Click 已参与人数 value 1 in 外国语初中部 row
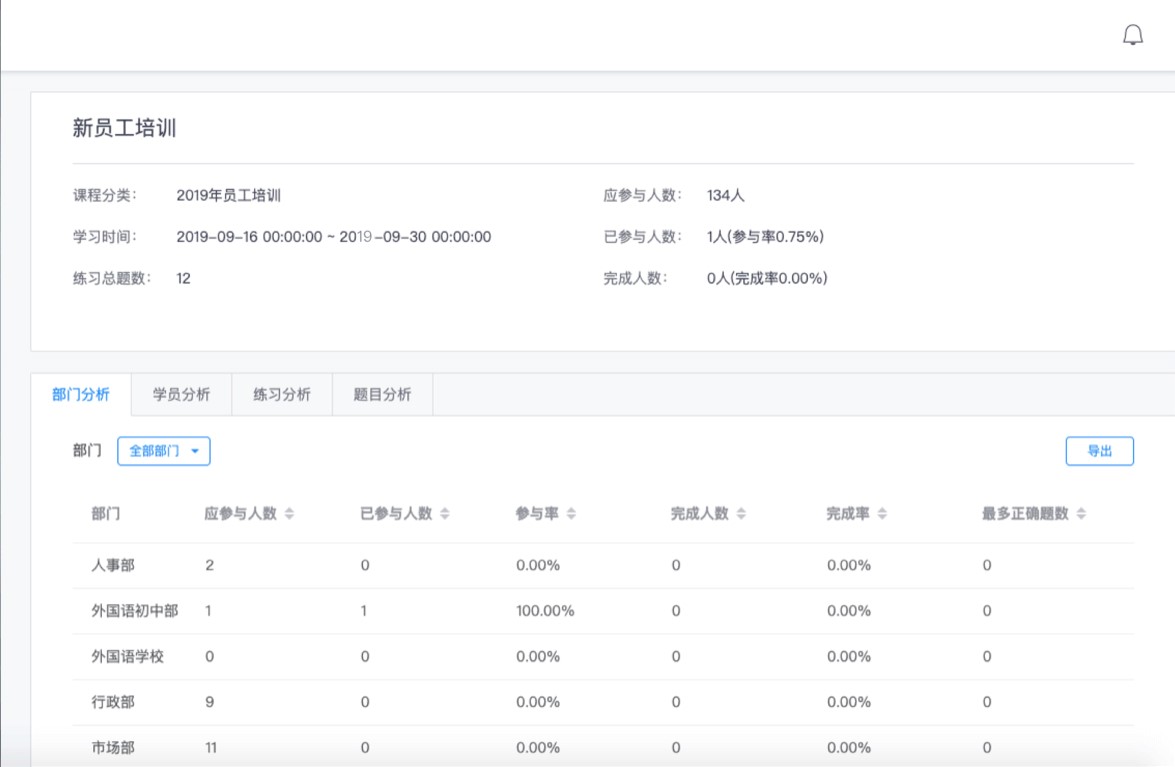This screenshot has width=1175, height=767. click(364, 610)
